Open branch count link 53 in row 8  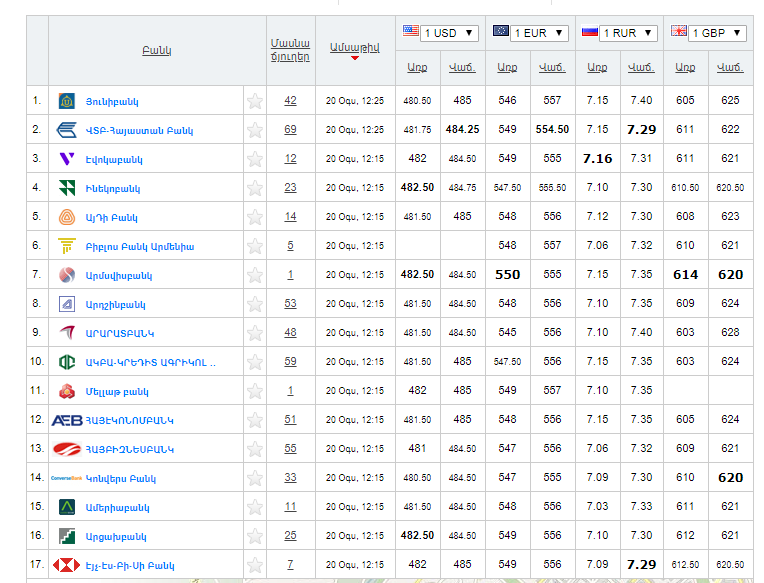click(290, 303)
